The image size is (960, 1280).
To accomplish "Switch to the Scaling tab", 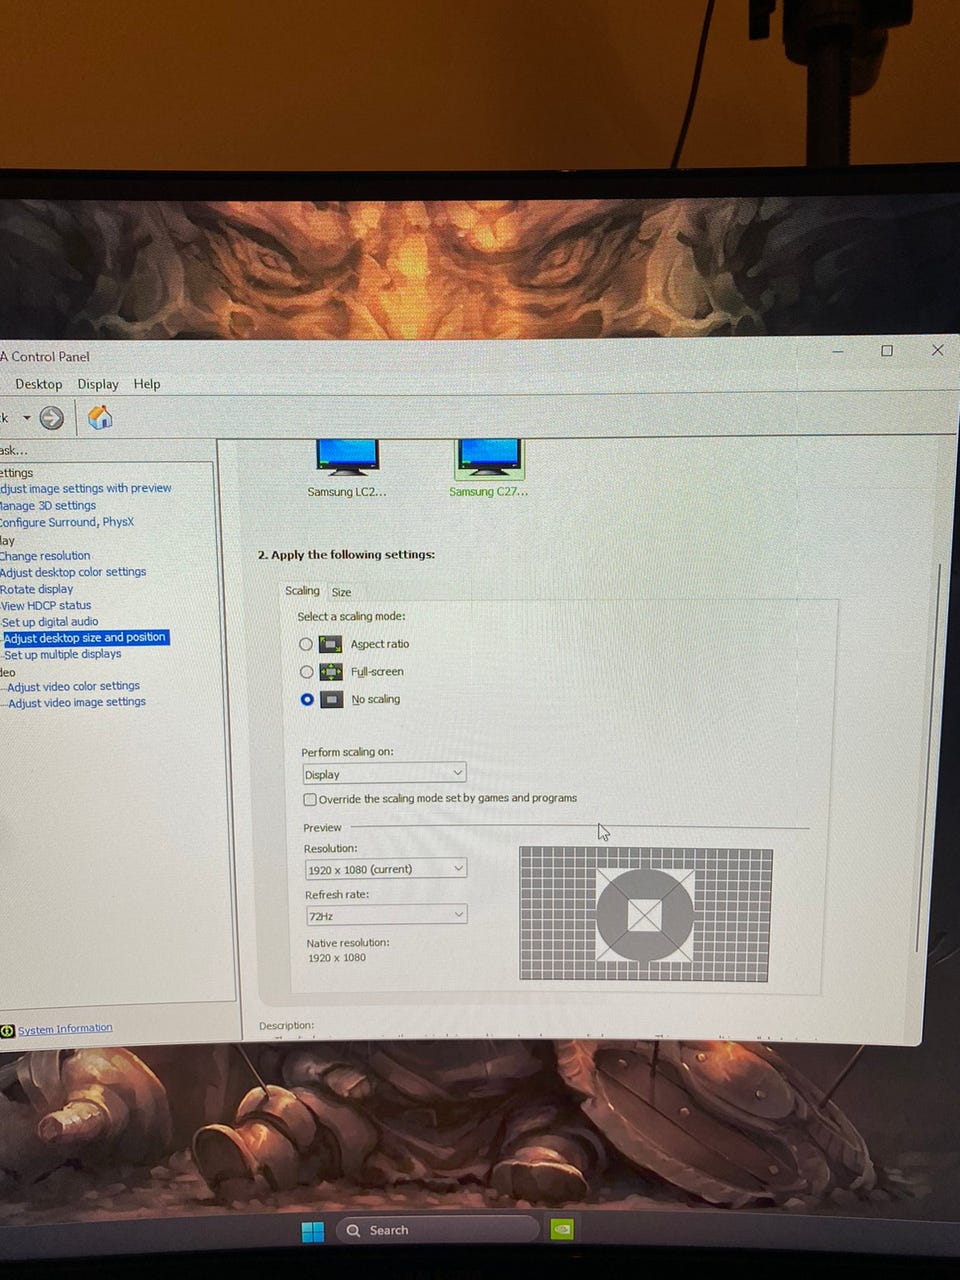I will pyautogui.click(x=302, y=591).
